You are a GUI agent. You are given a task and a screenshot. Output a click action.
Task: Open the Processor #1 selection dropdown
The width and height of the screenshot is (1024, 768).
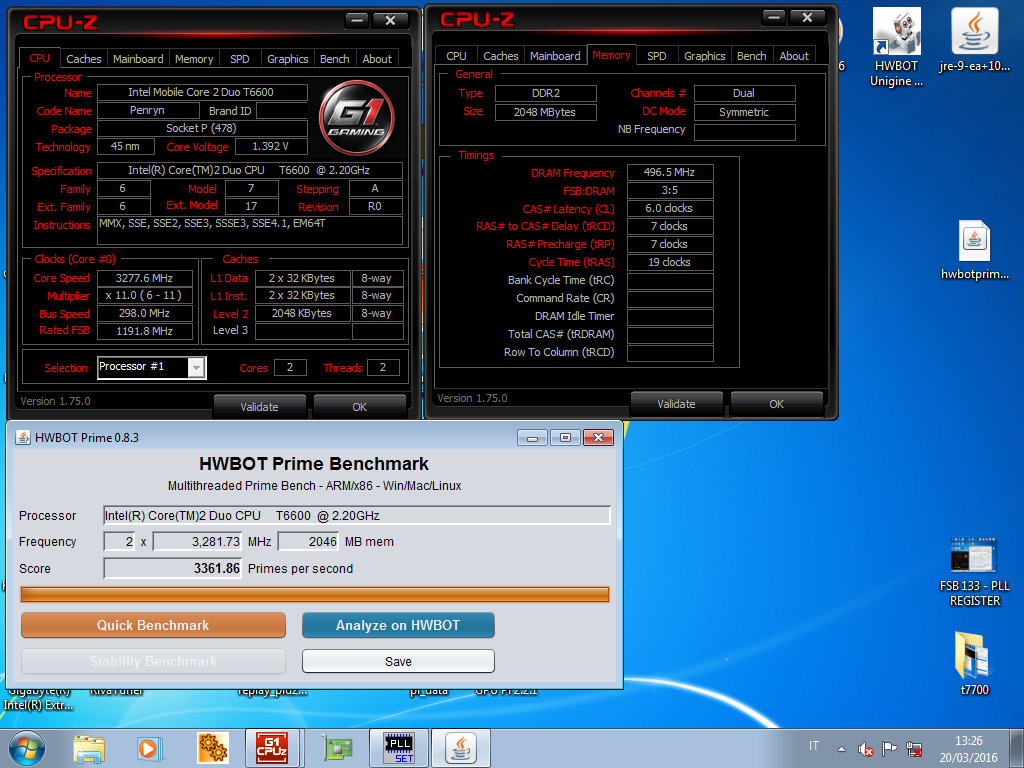[x=196, y=368]
